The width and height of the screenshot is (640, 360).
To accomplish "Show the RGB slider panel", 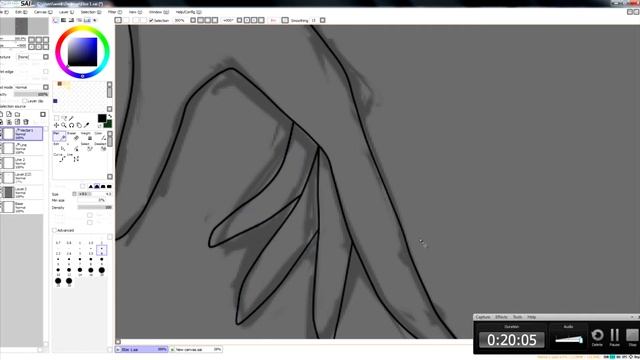I will coord(64,20).
